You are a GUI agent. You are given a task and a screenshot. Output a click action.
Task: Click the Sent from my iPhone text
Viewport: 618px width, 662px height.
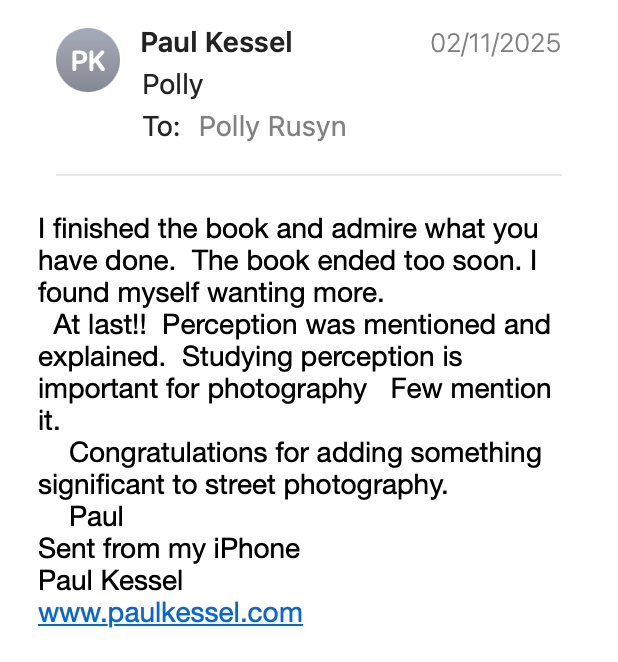click(x=169, y=549)
